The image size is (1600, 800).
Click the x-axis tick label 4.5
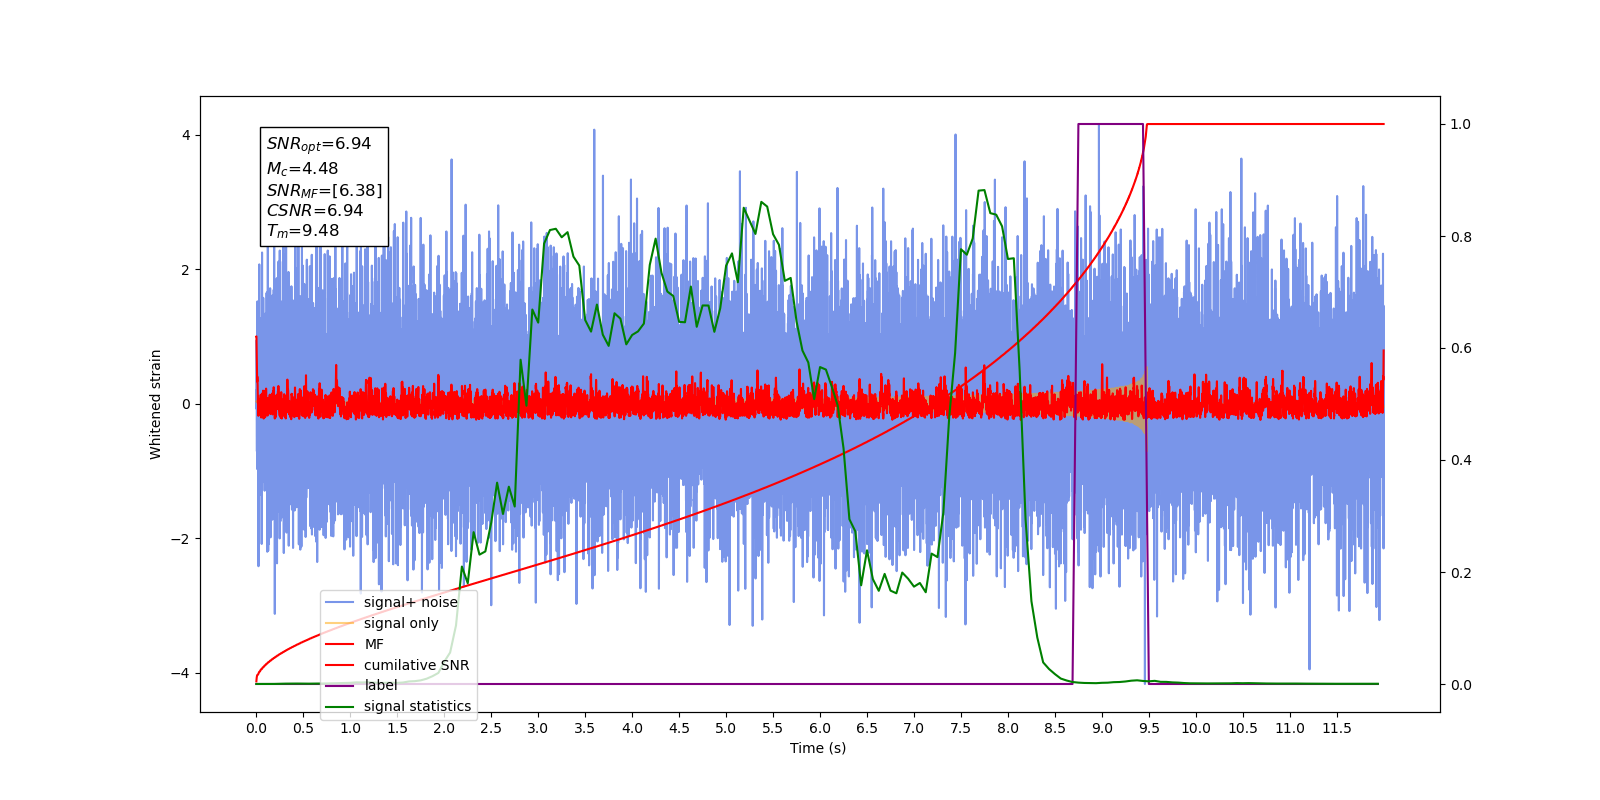coord(679,728)
